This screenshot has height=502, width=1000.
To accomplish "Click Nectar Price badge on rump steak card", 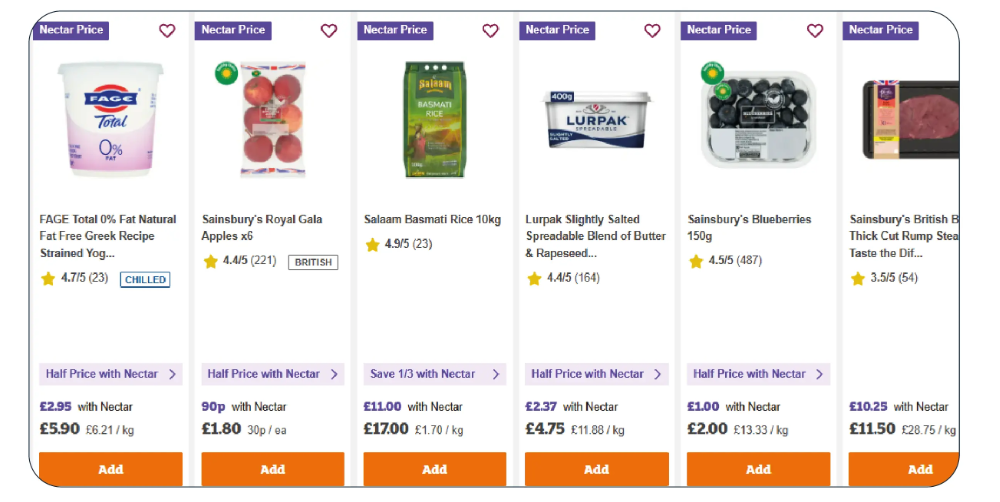I will (880, 30).
